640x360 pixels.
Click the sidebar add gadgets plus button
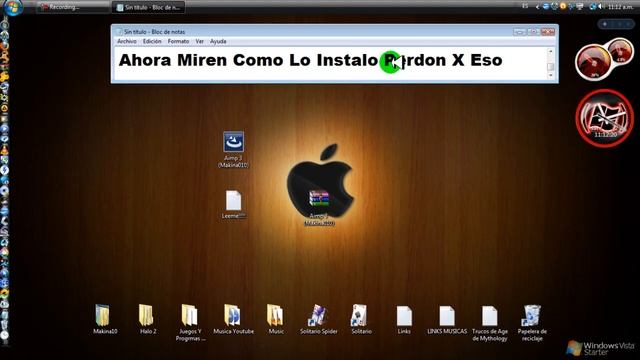pyautogui.click(x=605, y=24)
